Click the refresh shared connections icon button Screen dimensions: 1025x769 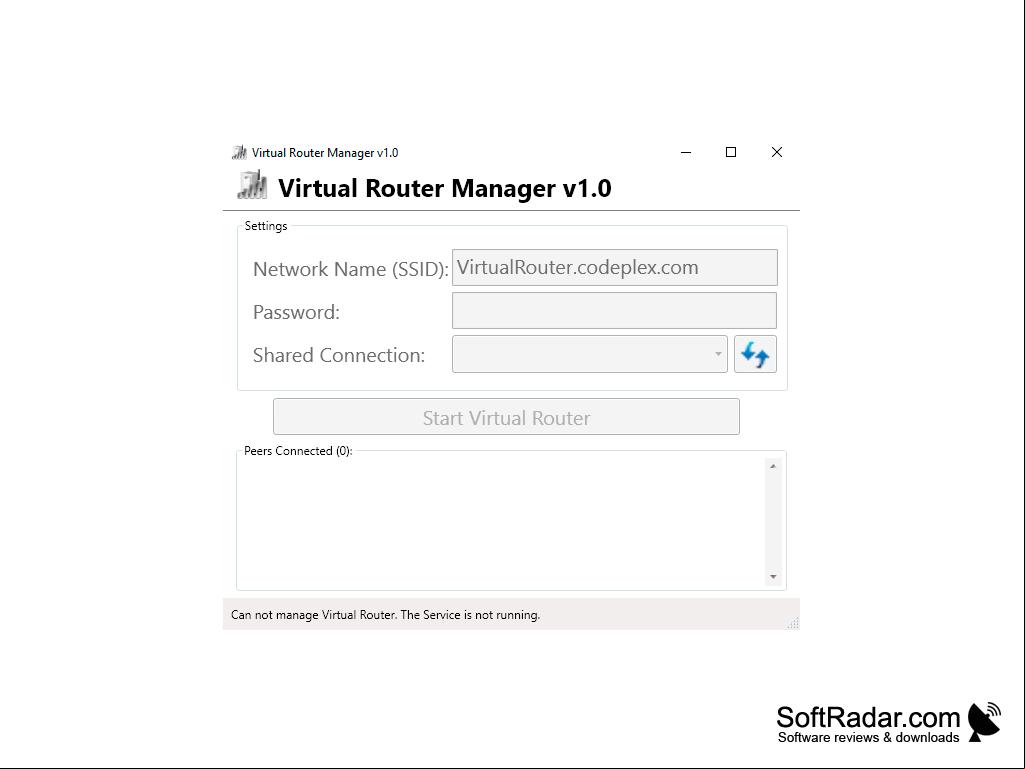click(x=755, y=354)
